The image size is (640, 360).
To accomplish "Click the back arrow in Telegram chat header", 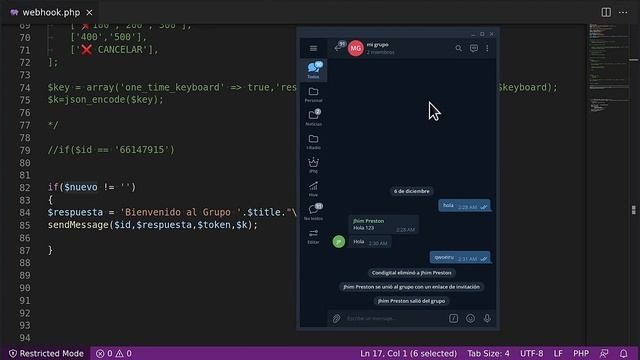I will coord(338,48).
